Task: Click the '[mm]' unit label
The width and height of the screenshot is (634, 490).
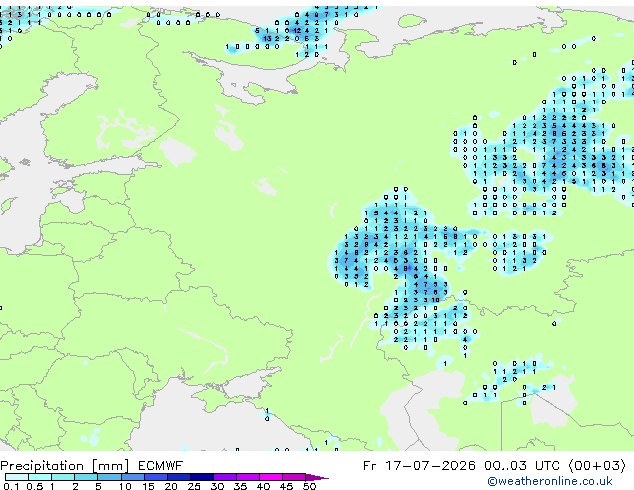Action: [111, 466]
